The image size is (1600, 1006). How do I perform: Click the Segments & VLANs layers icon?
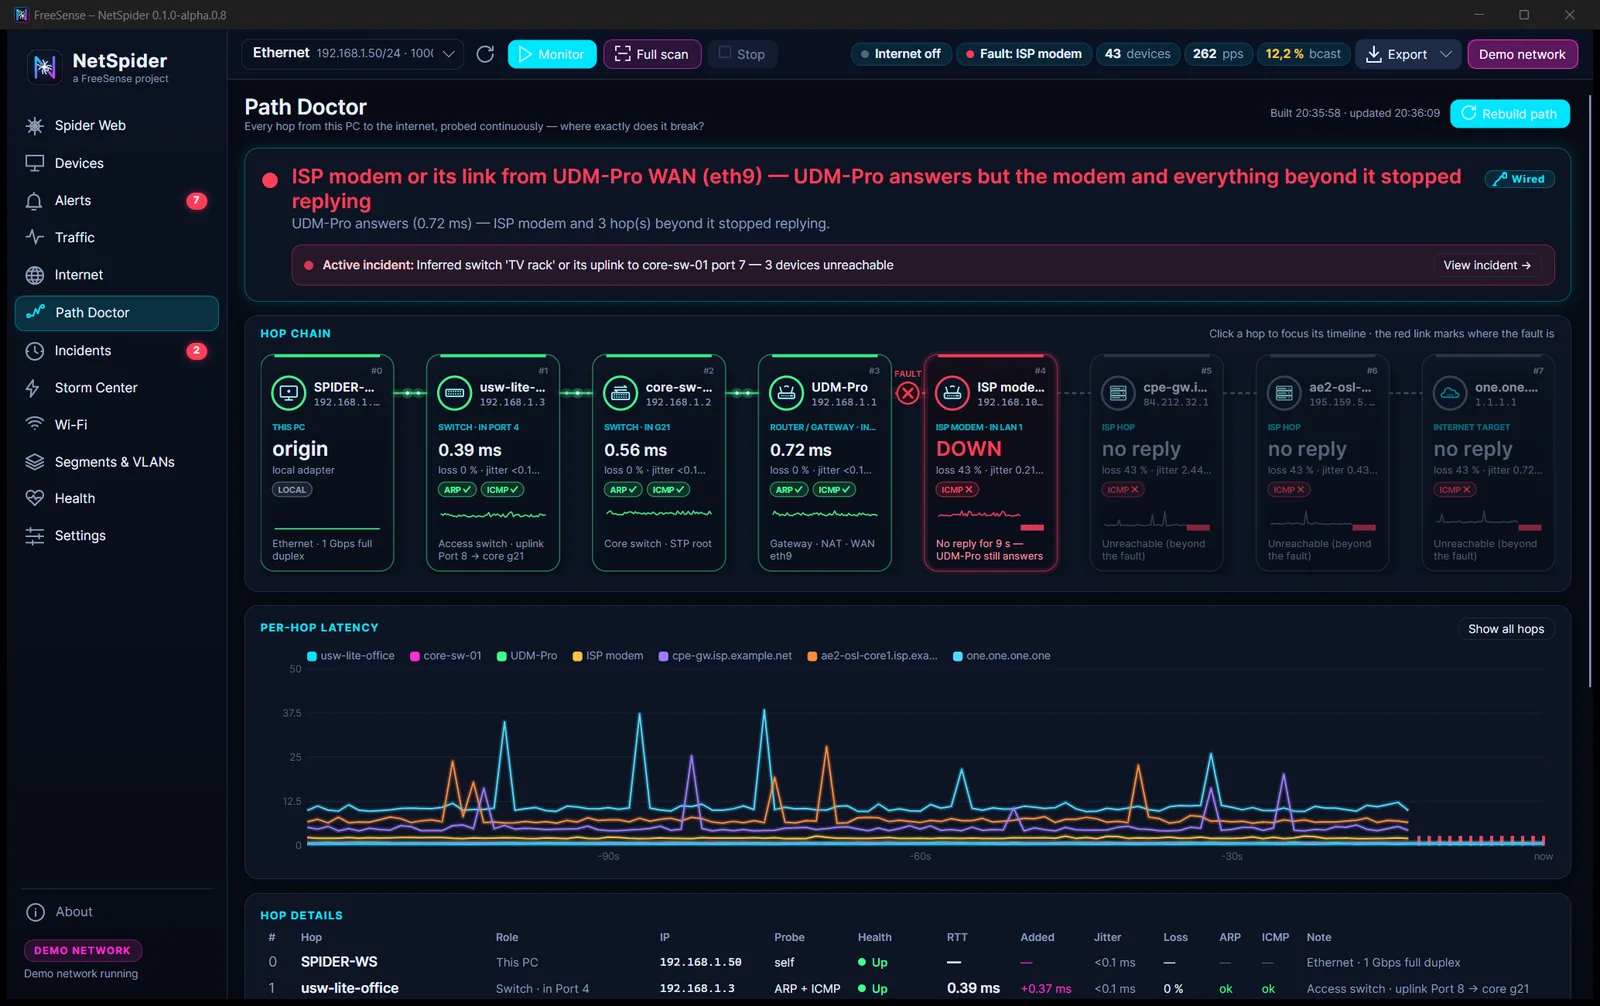pos(35,462)
